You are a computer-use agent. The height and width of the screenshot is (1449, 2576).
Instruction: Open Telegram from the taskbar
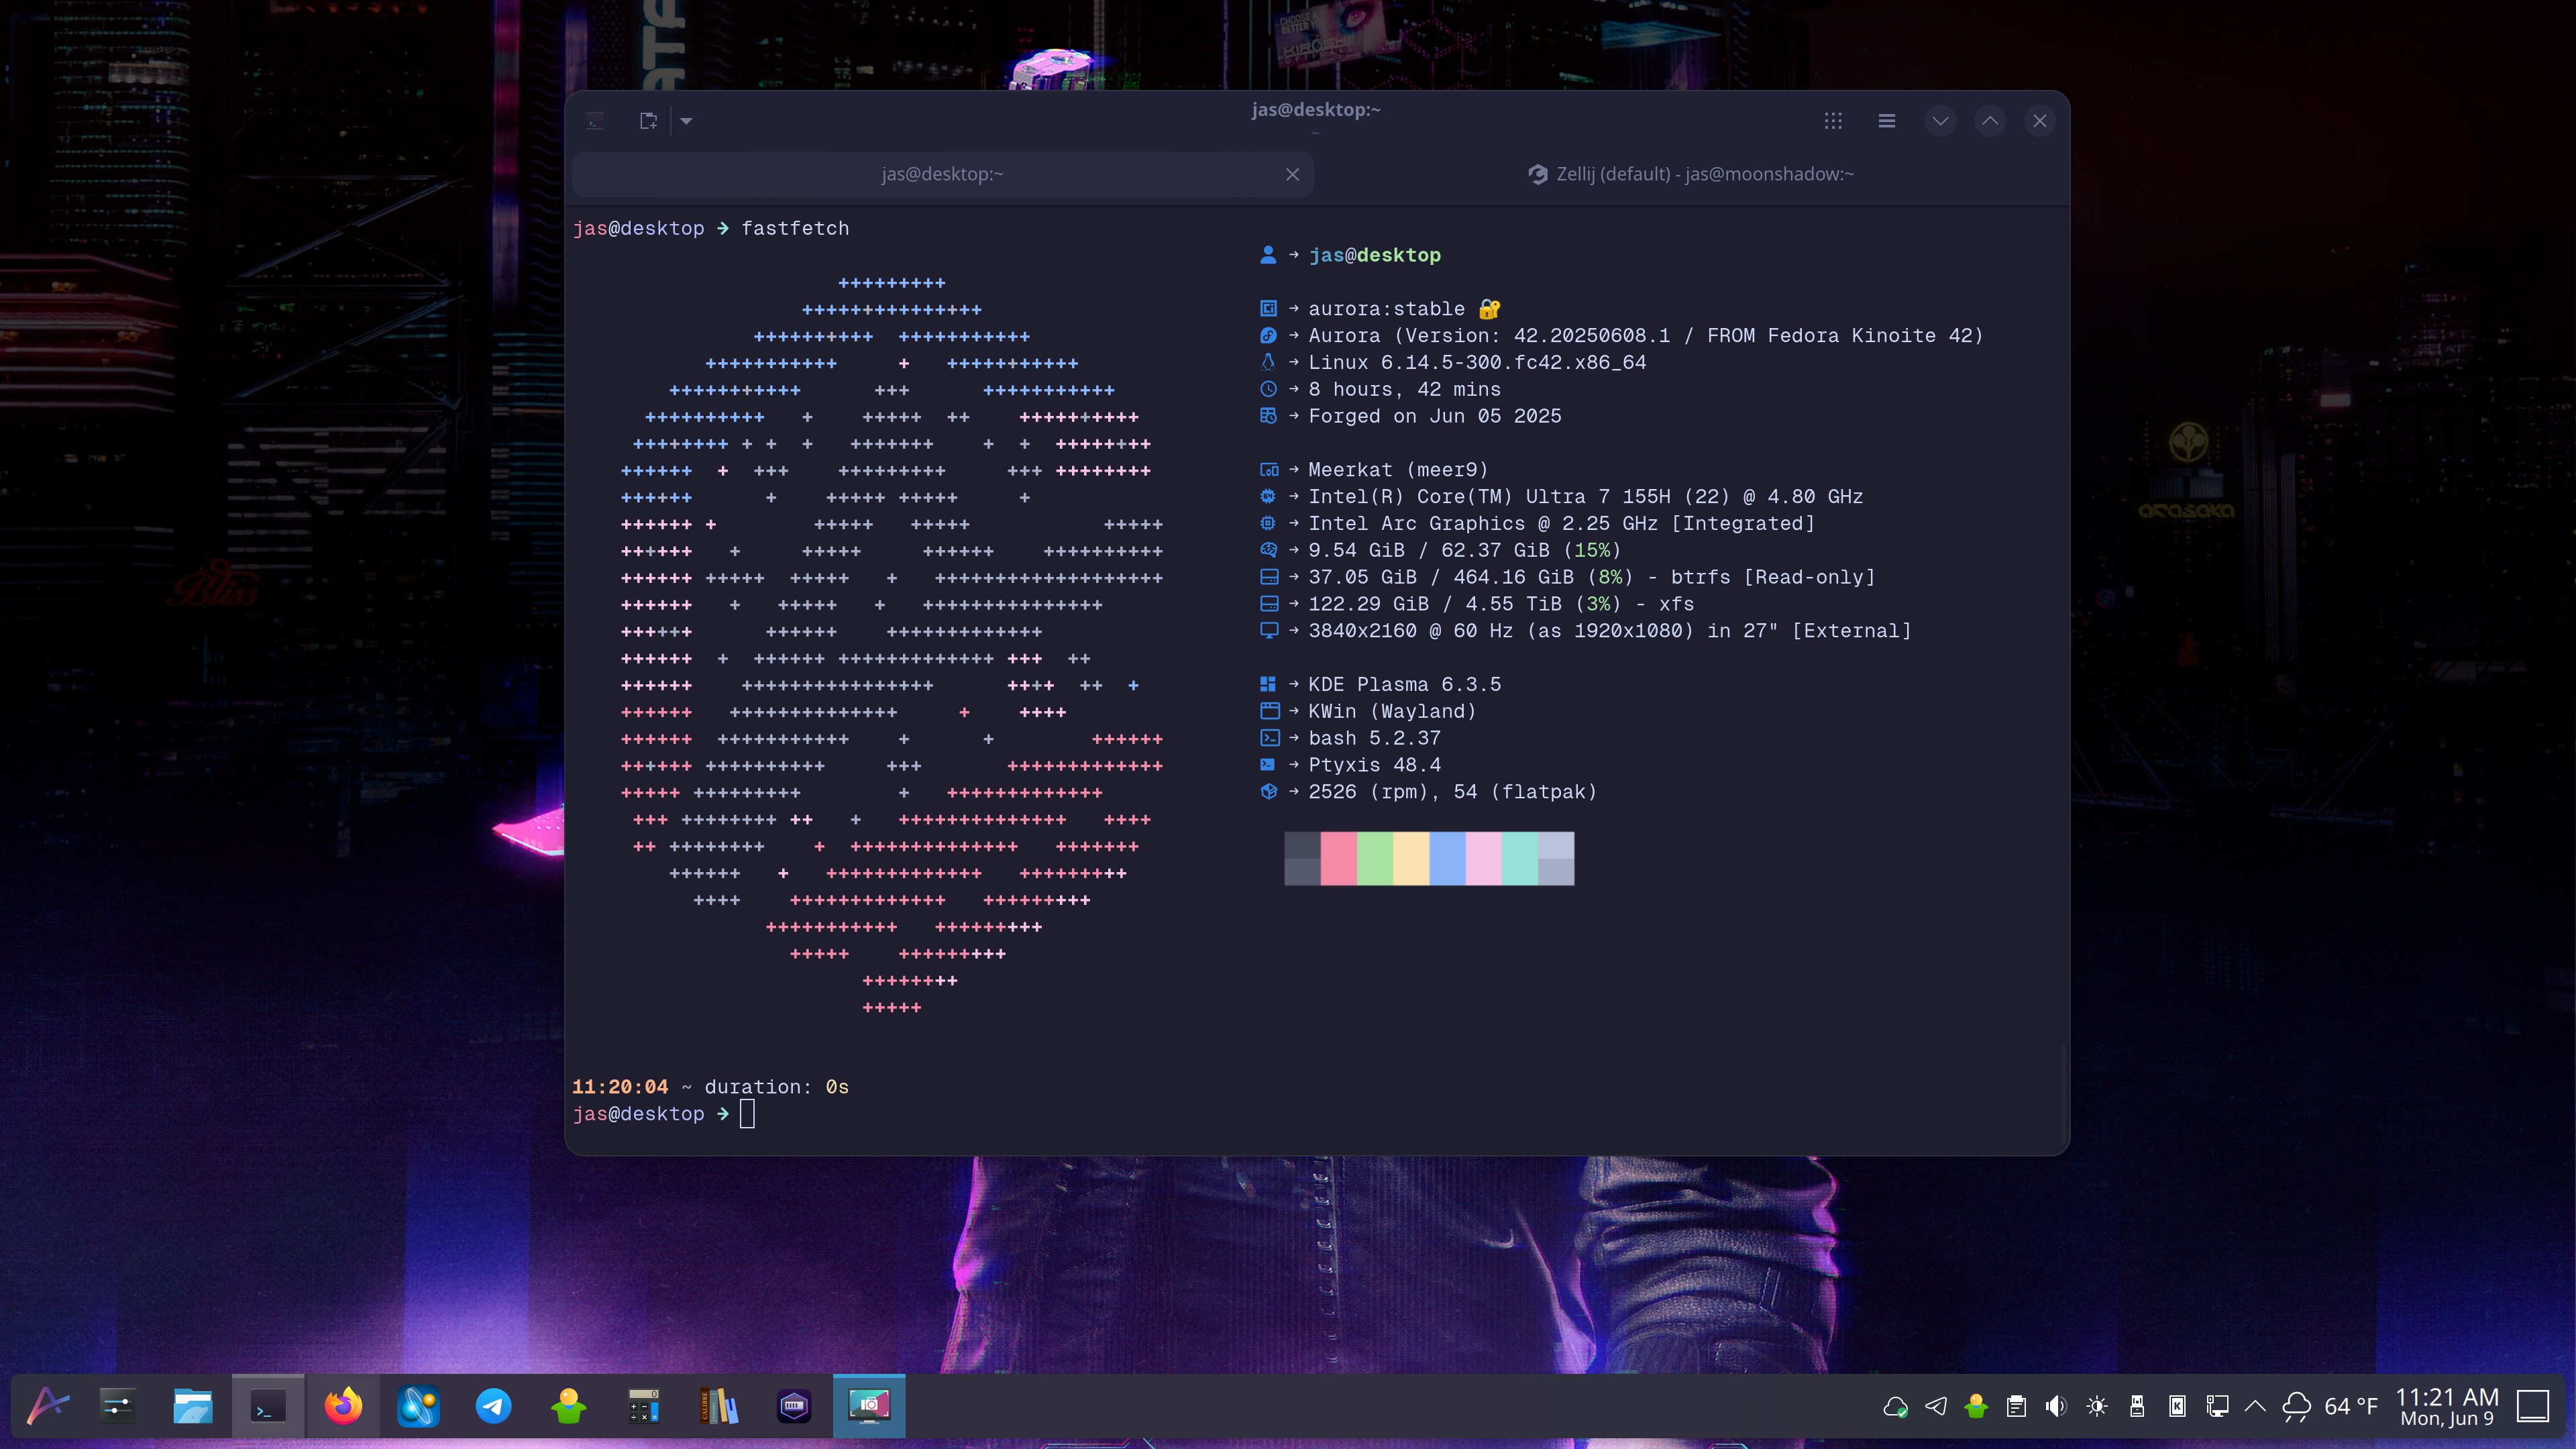coord(493,1406)
